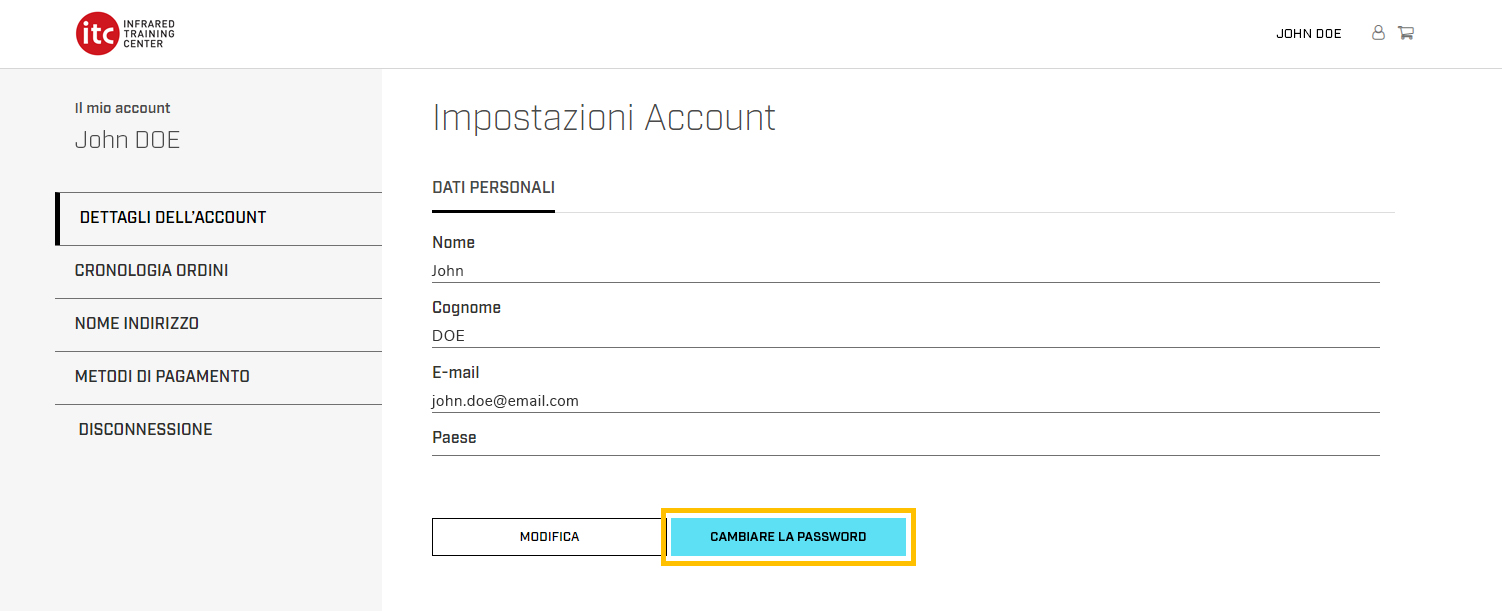Click the Cognome field showing DOE
This screenshot has height=611, width=1502.
(905, 336)
